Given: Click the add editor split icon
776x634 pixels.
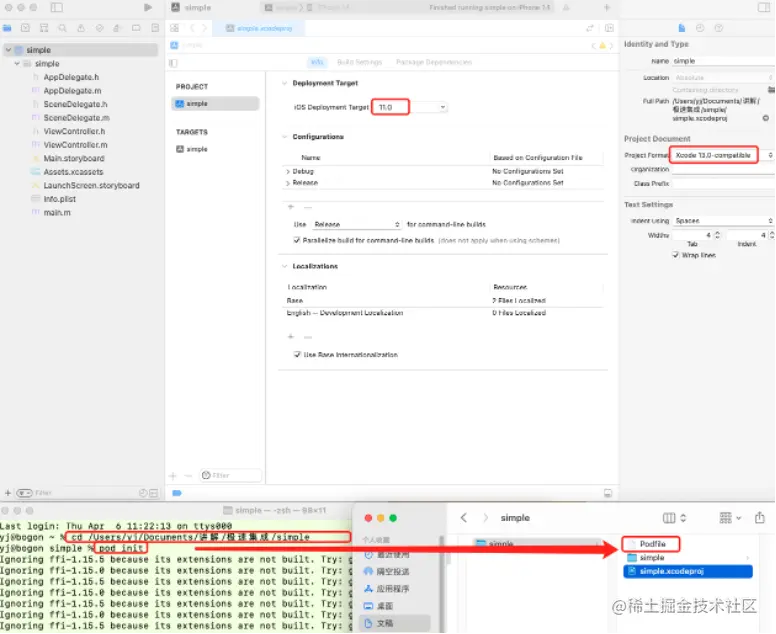Looking at the screenshot, I should pos(609,28).
